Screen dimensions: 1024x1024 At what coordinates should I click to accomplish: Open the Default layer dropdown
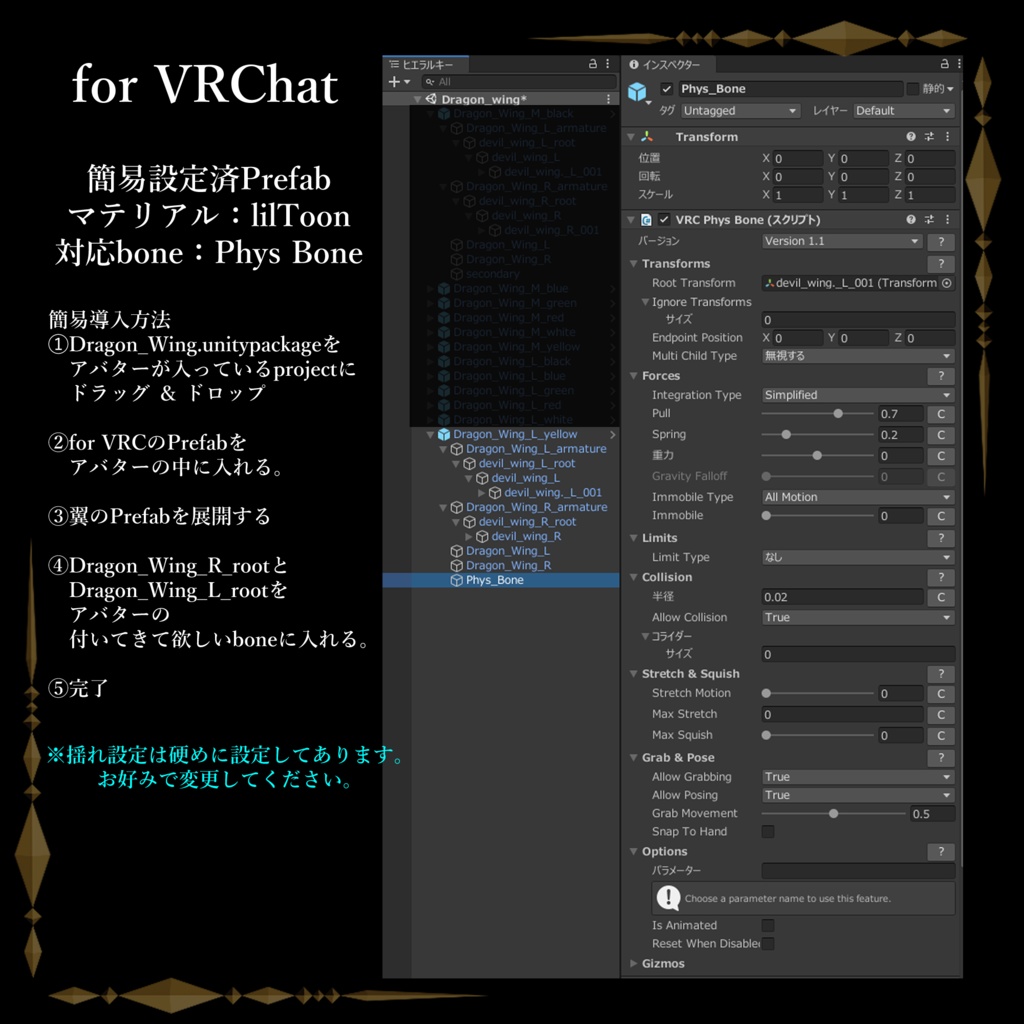pos(904,111)
